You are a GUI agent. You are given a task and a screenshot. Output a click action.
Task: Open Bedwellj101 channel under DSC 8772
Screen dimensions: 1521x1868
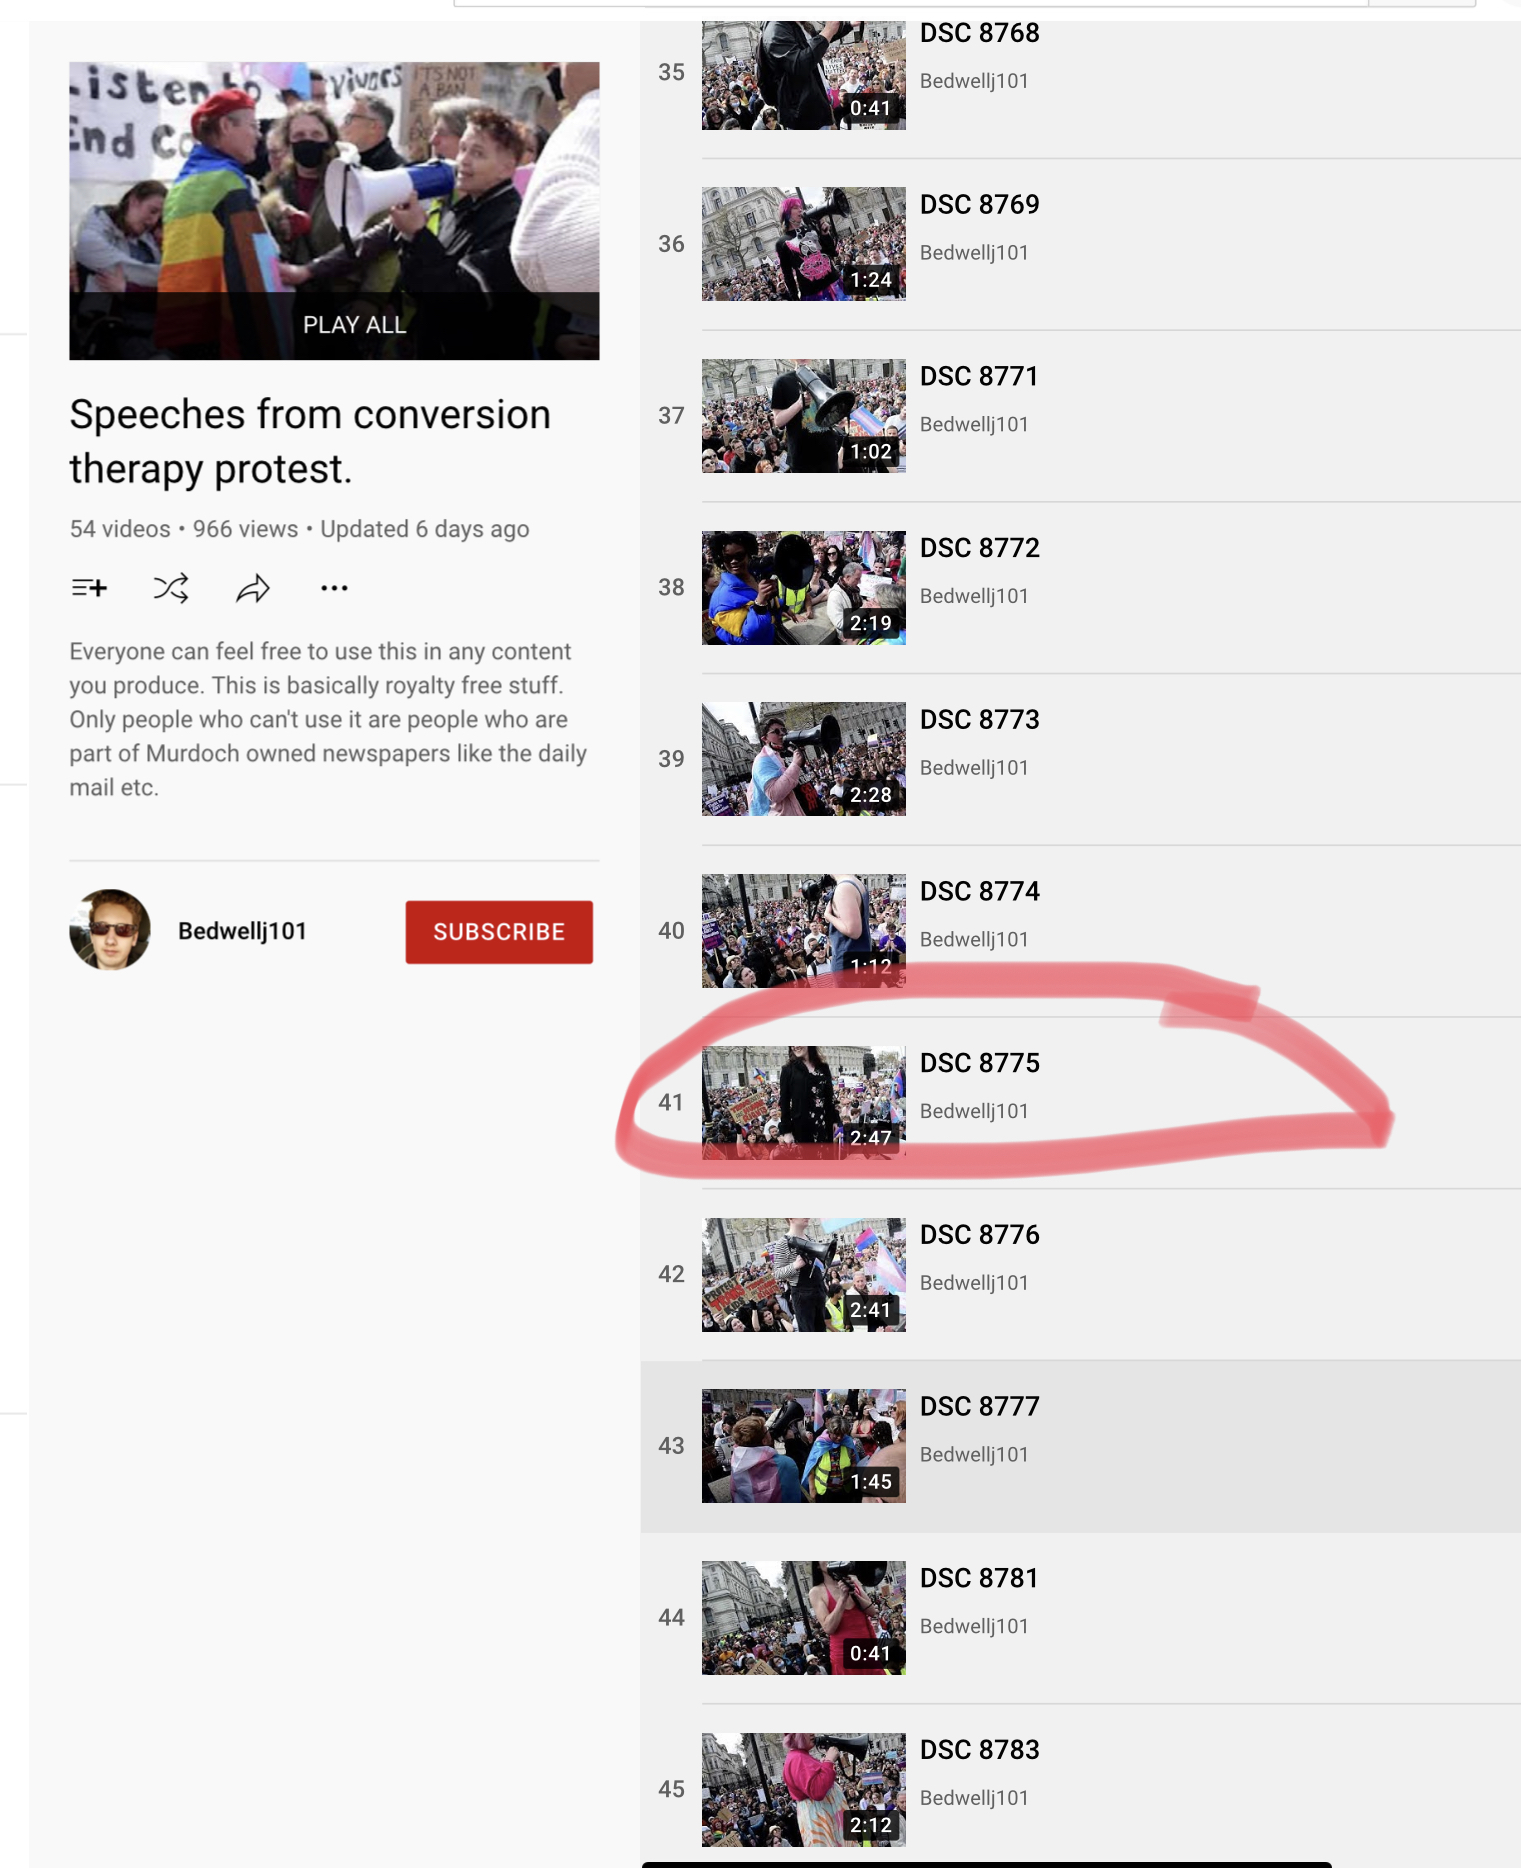click(974, 596)
